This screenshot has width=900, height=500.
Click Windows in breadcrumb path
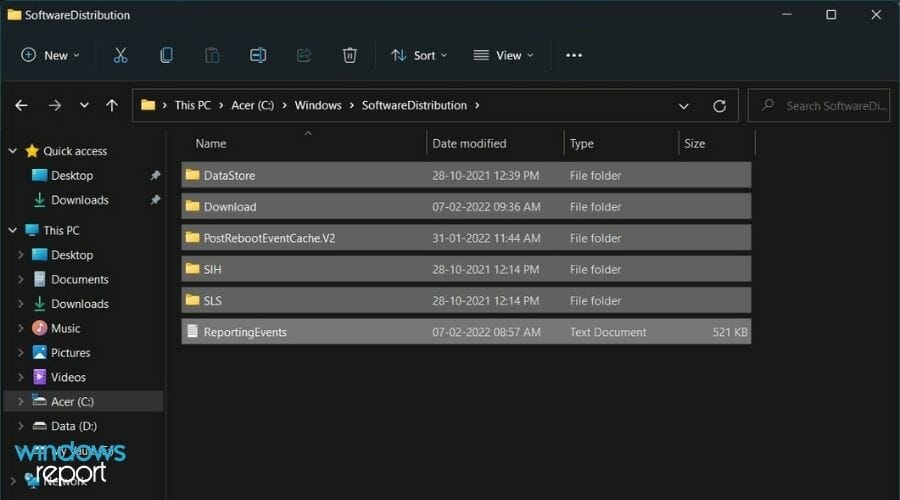[x=318, y=105]
